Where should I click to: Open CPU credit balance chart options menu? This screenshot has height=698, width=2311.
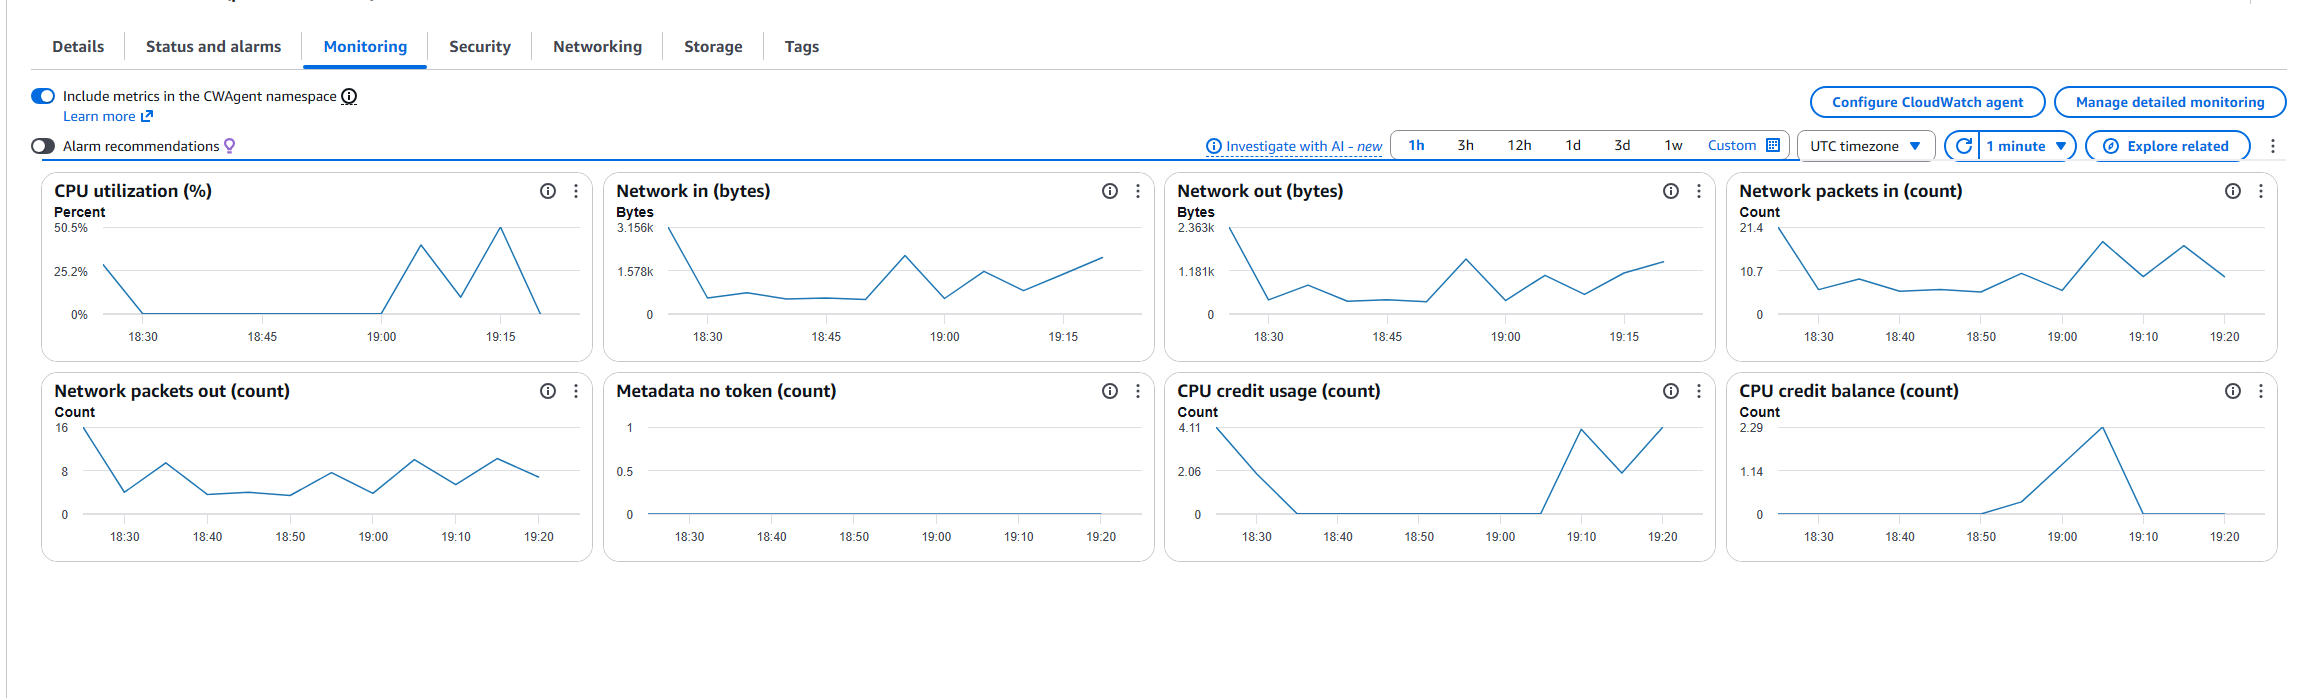(x=2261, y=391)
